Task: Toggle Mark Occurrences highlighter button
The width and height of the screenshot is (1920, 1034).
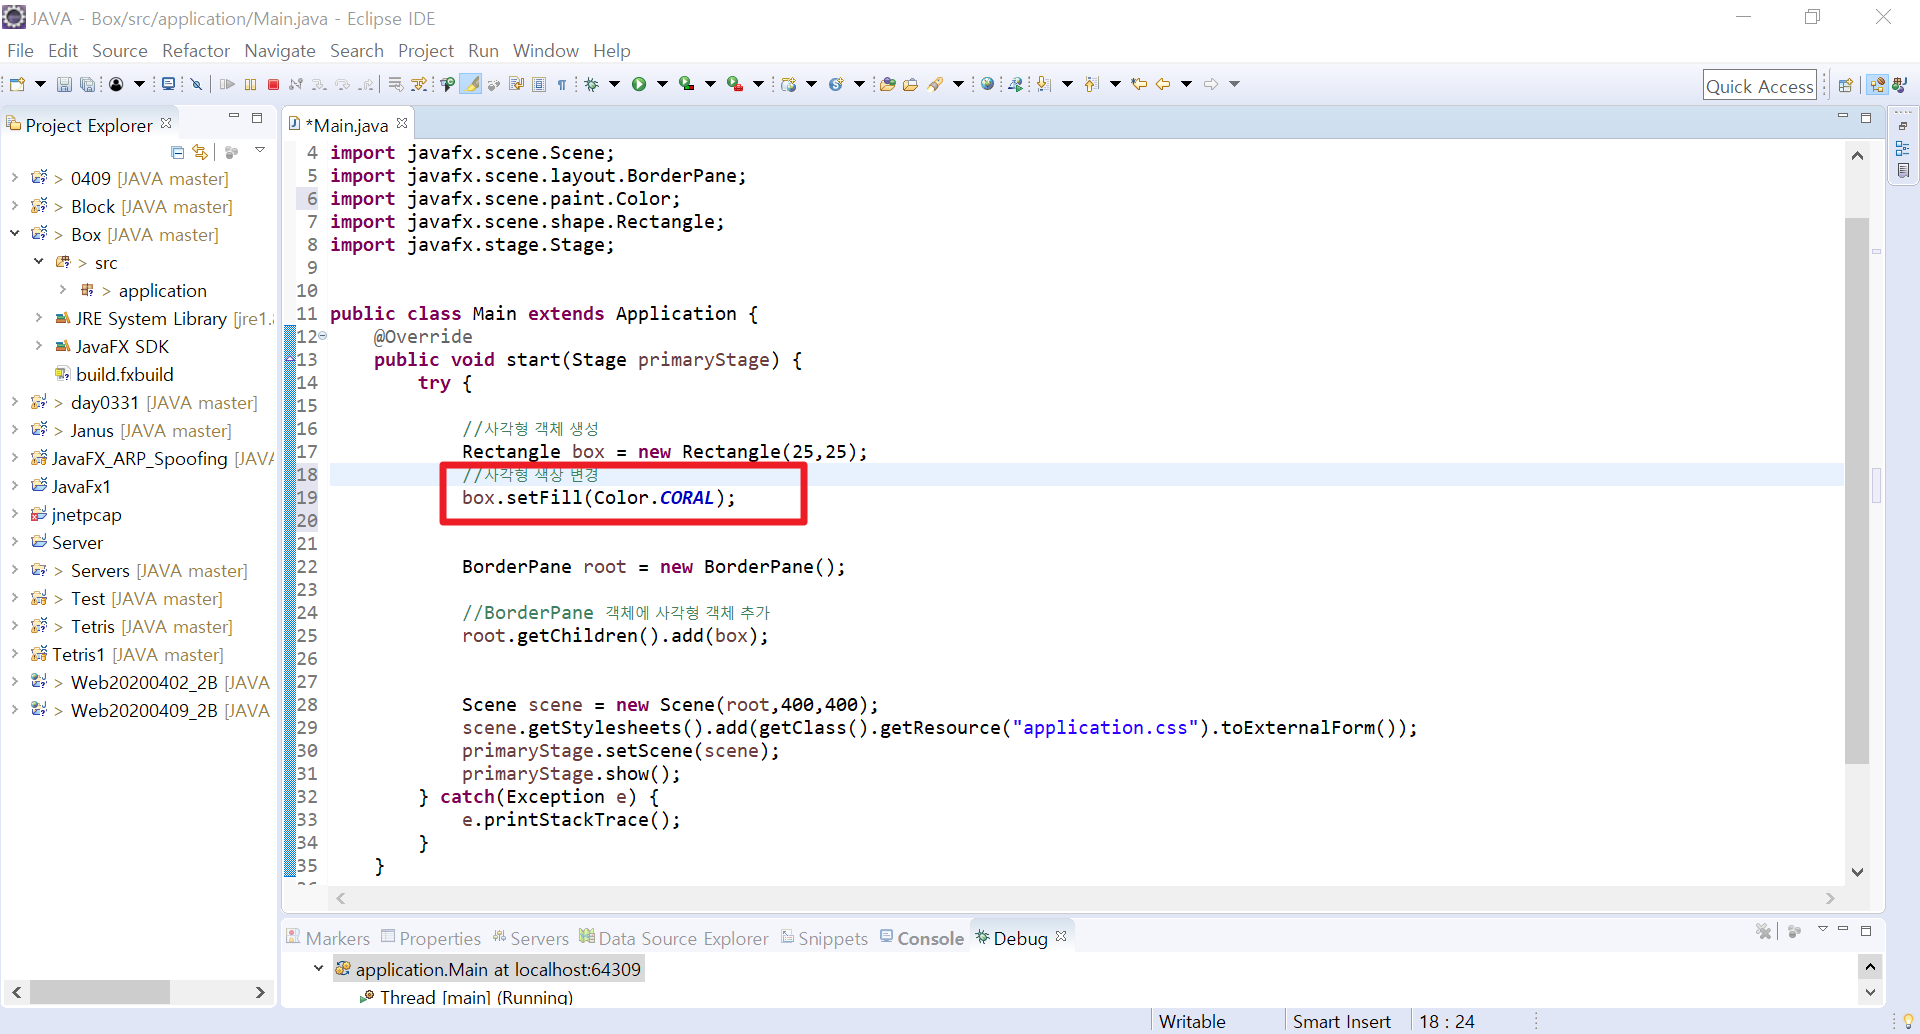Action: coord(470,85)
